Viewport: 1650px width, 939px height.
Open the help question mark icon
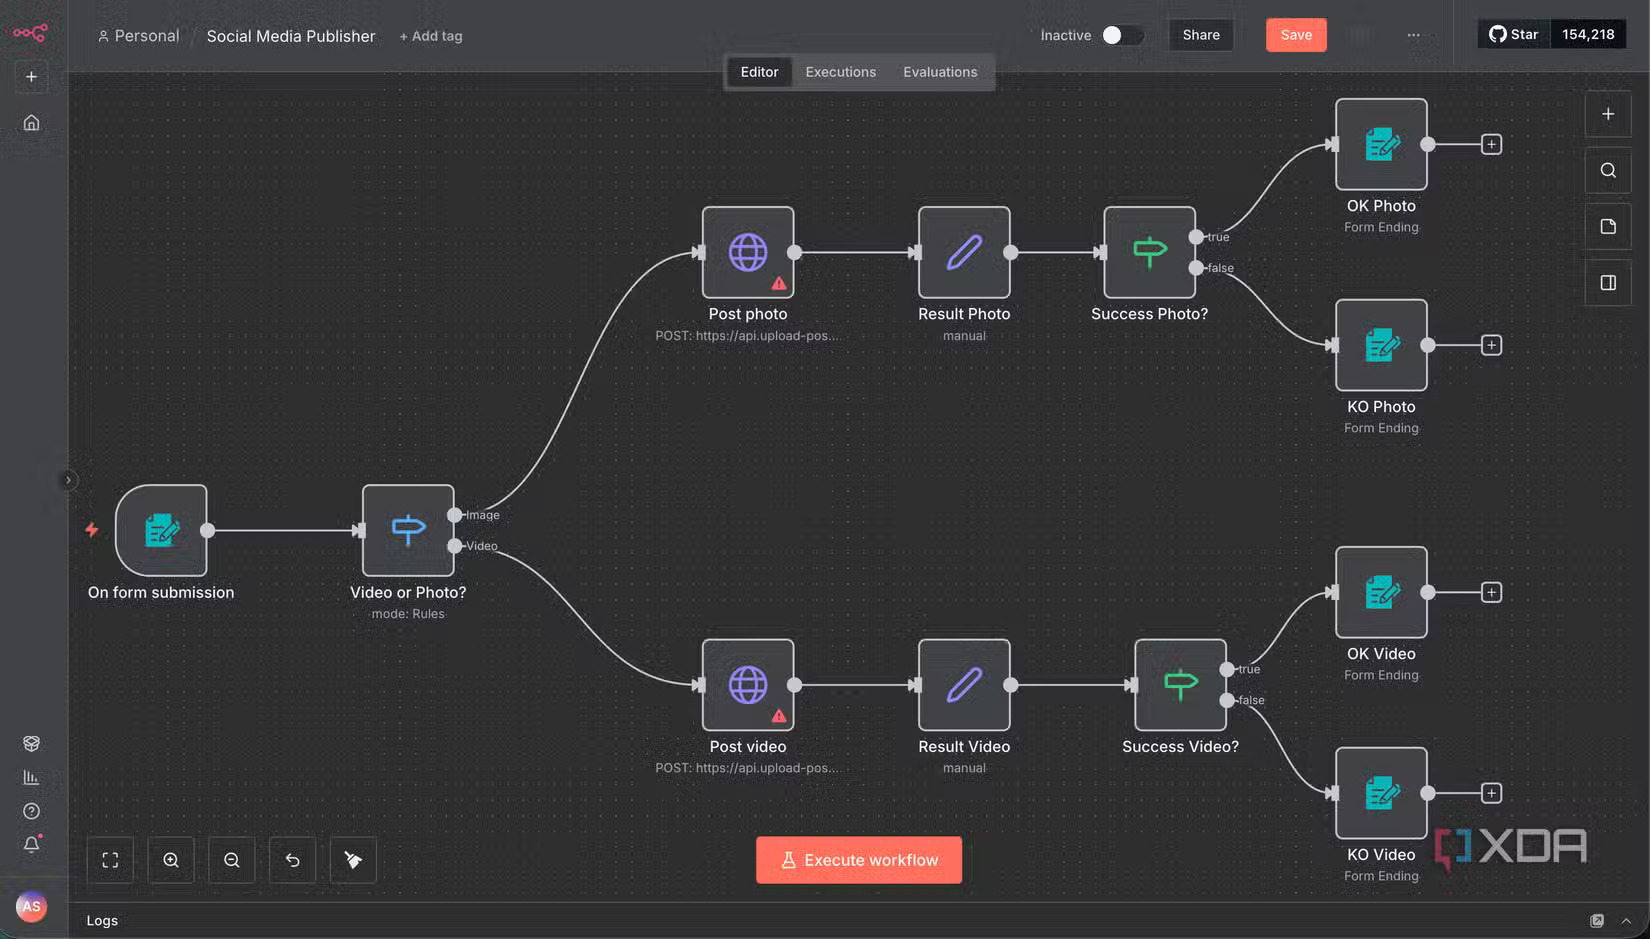tap(31, 811)
